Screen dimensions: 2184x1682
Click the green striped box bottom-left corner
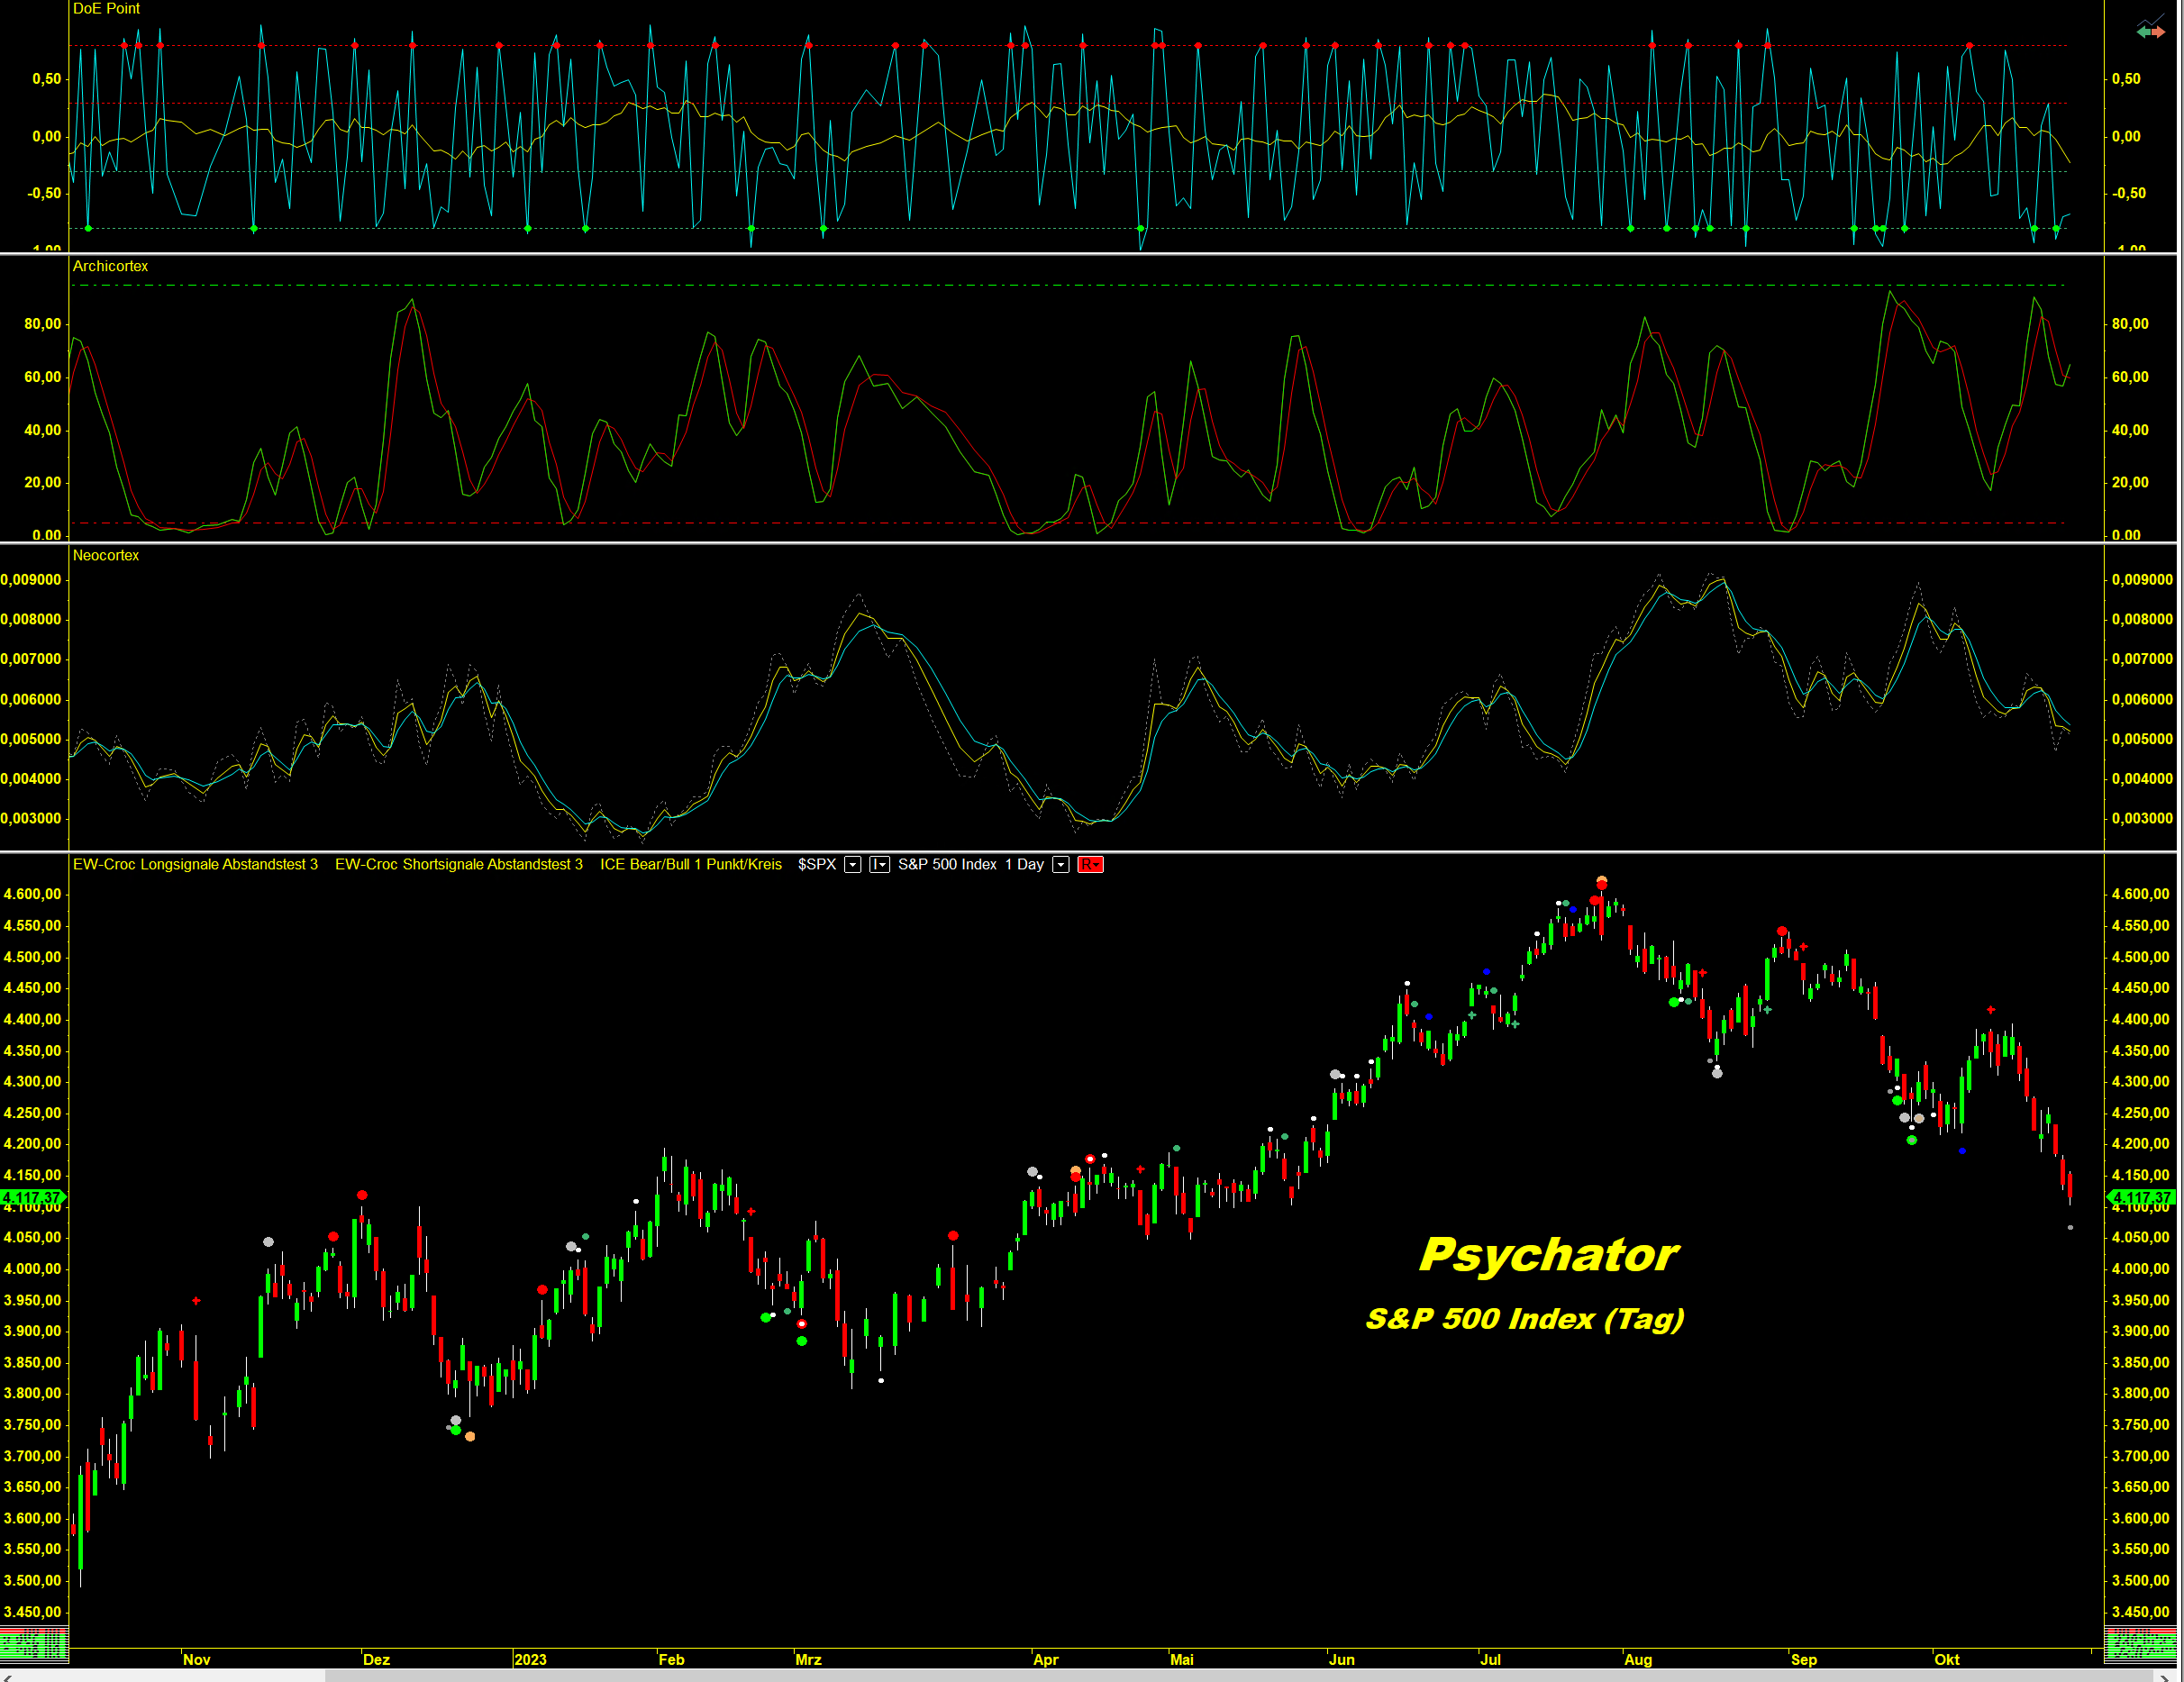click(x=34, y=1643)
